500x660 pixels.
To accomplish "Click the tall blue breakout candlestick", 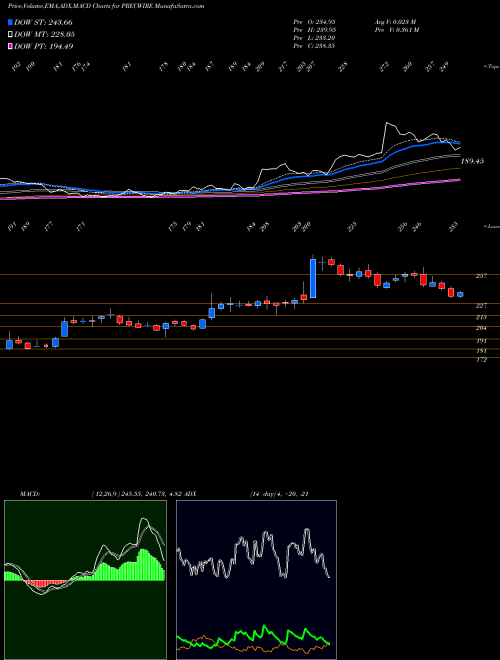I will (313, 278).
